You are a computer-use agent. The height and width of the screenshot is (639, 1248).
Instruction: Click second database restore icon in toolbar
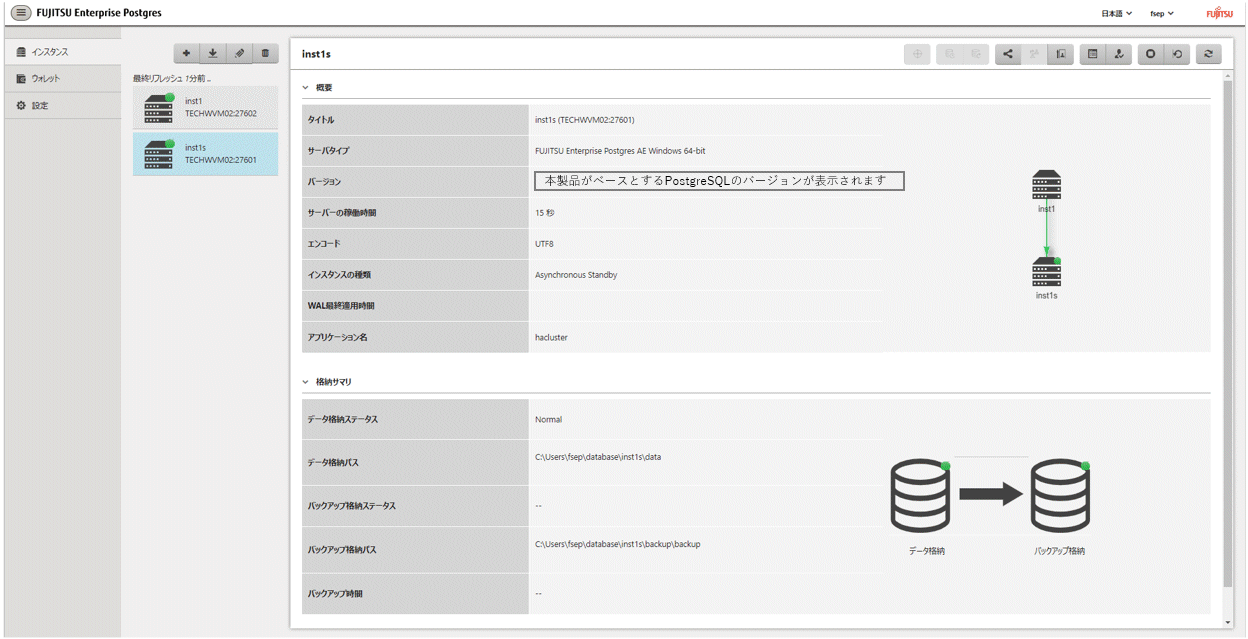pos(976,54)
